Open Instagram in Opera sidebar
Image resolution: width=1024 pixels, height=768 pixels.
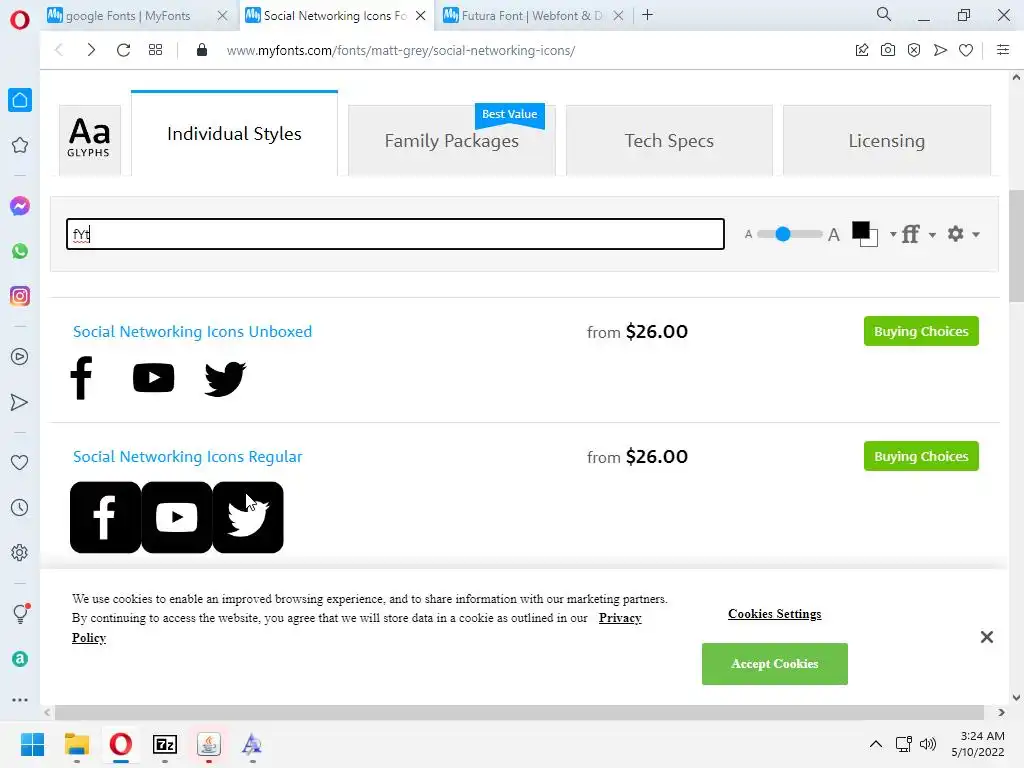(20, 296)
